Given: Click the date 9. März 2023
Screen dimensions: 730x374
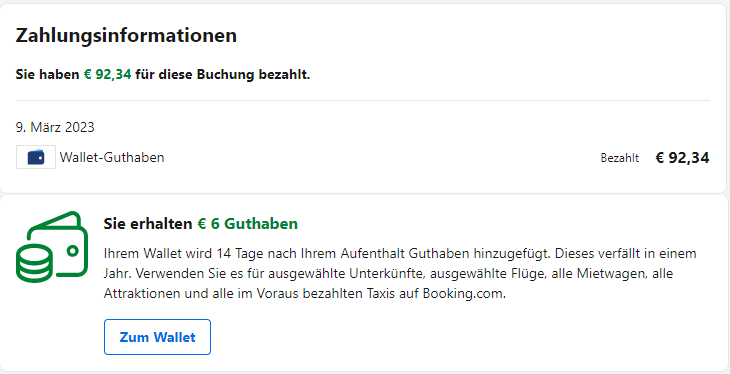Looking at the screenshot, I should pyautogui.click(x=55, y=127).
